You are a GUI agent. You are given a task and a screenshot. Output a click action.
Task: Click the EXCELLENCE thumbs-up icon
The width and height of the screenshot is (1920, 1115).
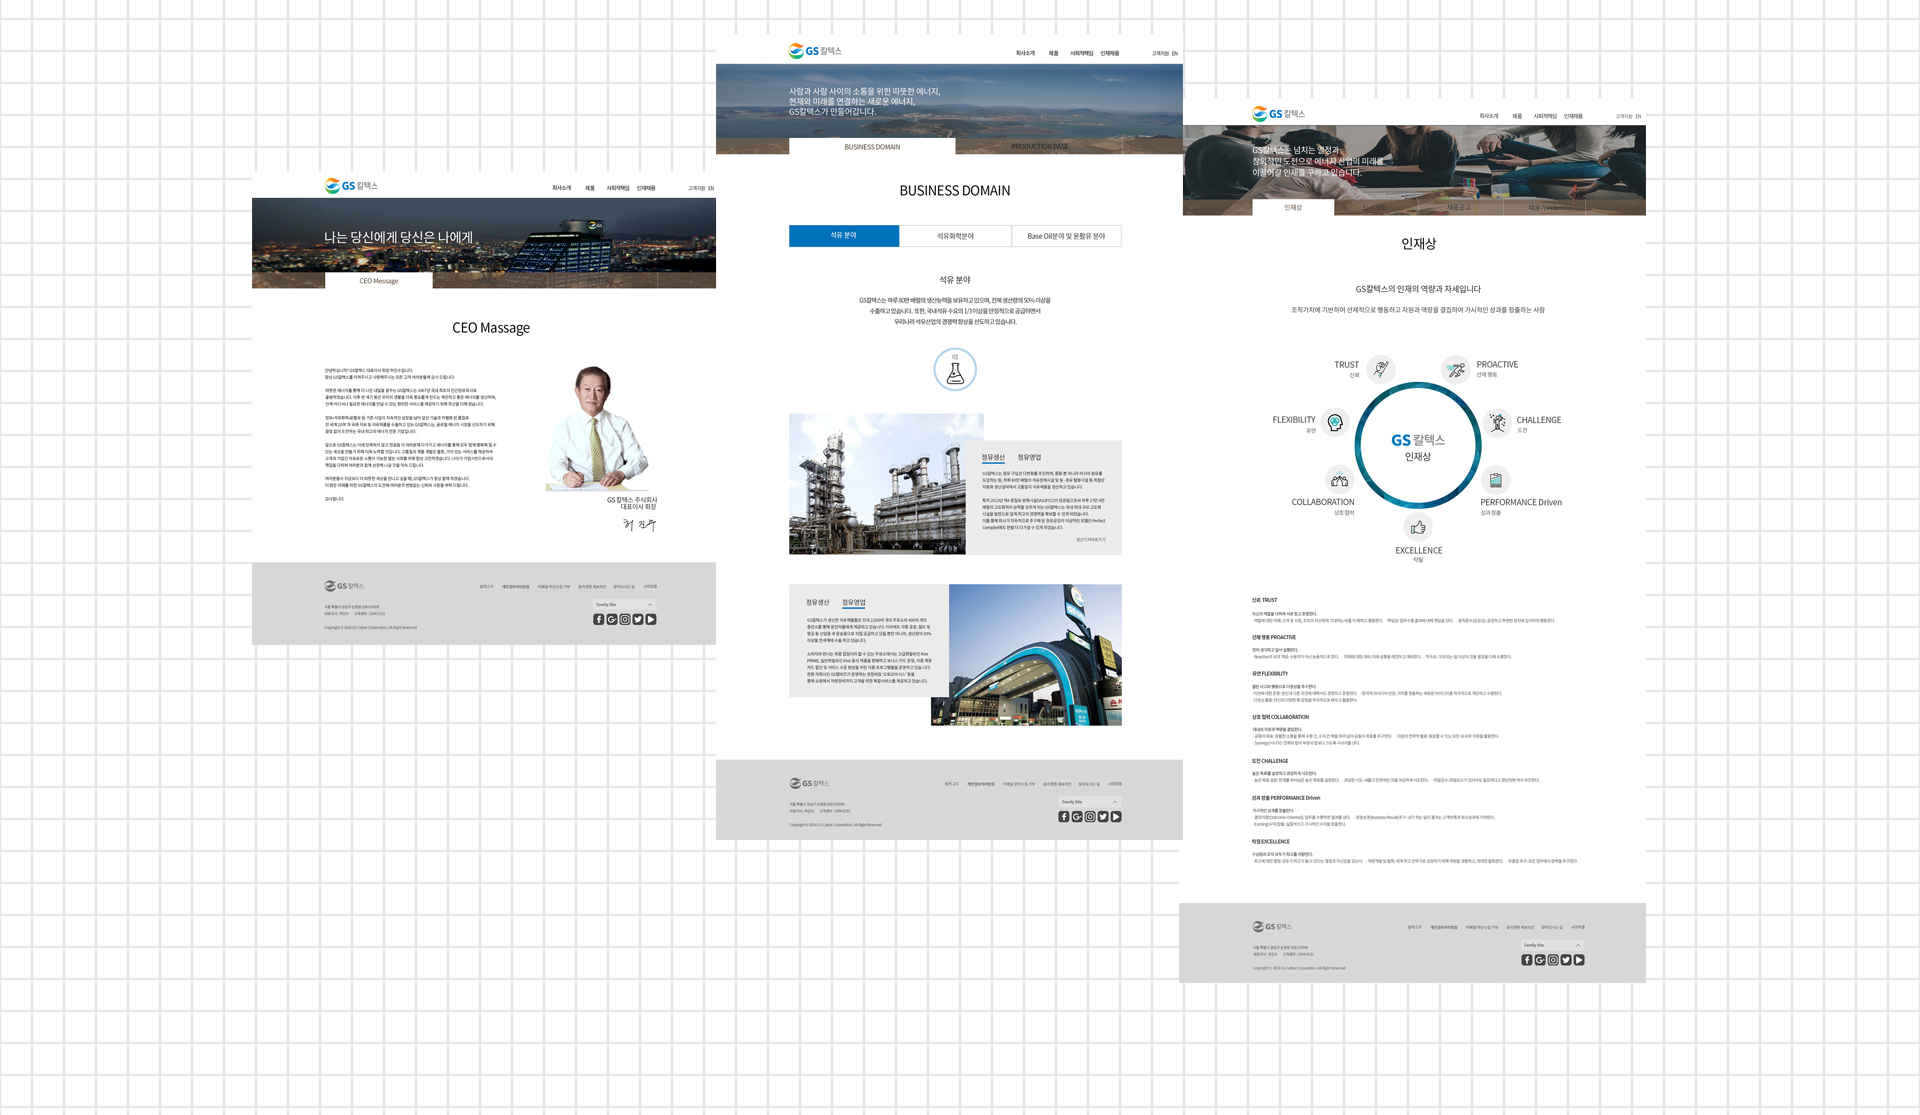1418,527
